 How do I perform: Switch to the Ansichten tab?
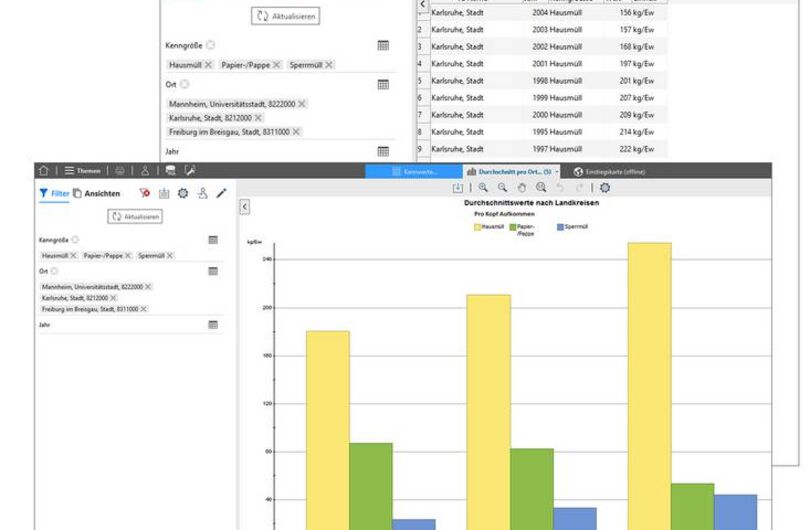(97, 193)
